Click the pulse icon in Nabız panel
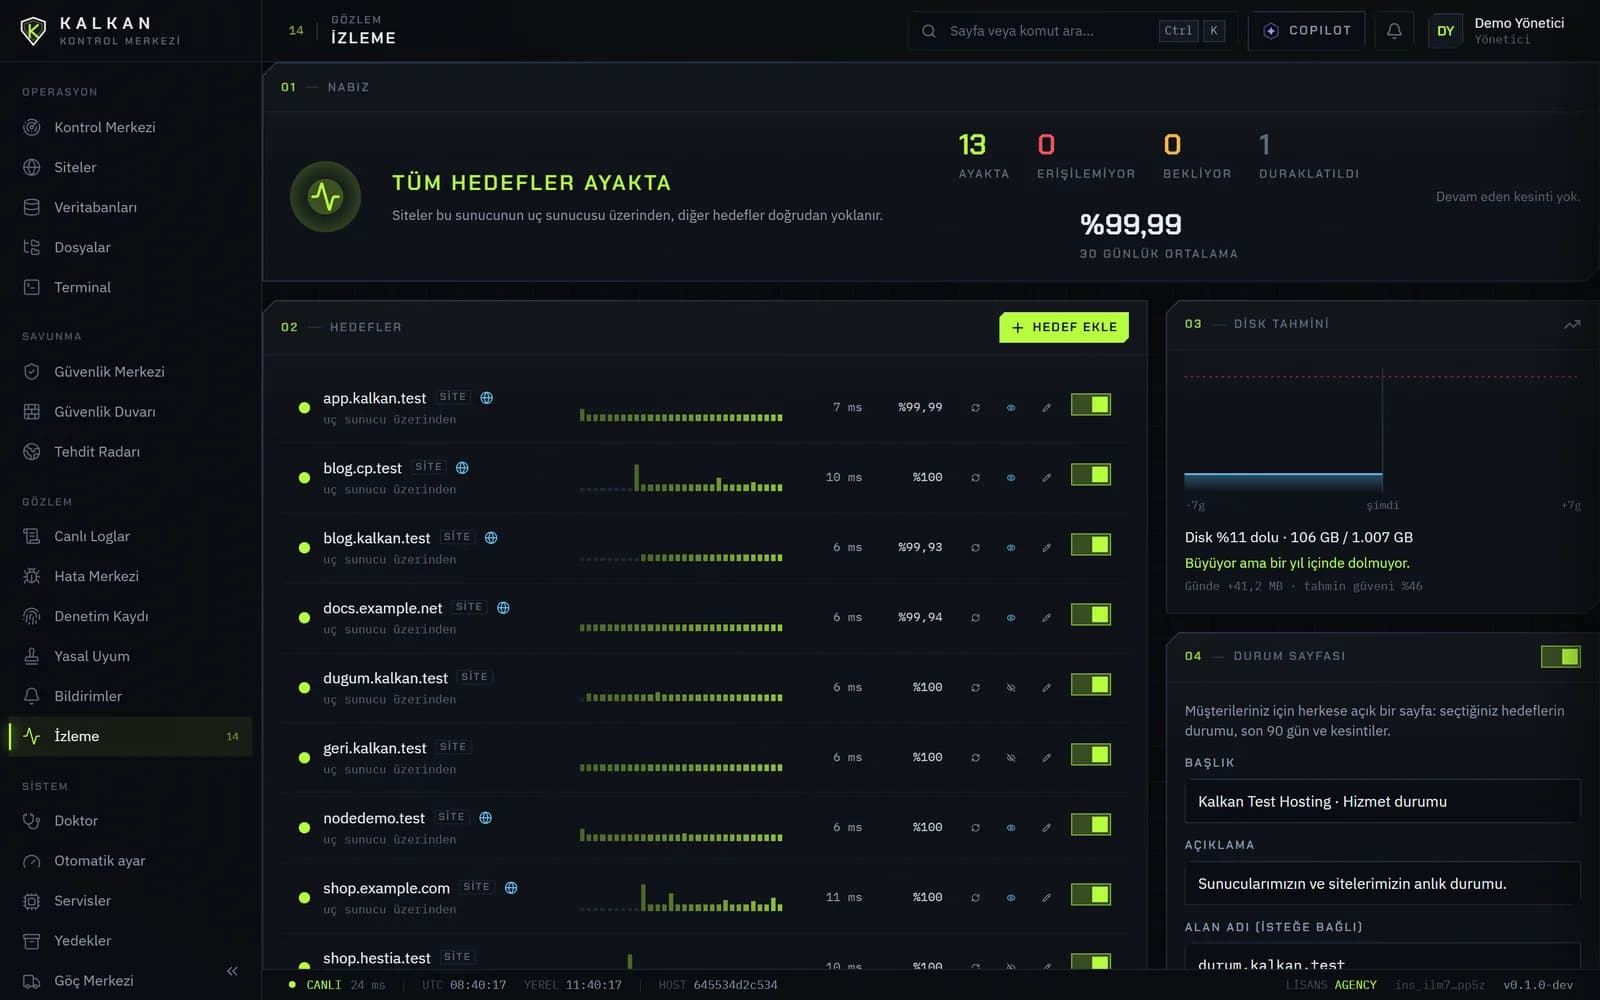This screenshot has height=1000, width=1600. [325, 196]
